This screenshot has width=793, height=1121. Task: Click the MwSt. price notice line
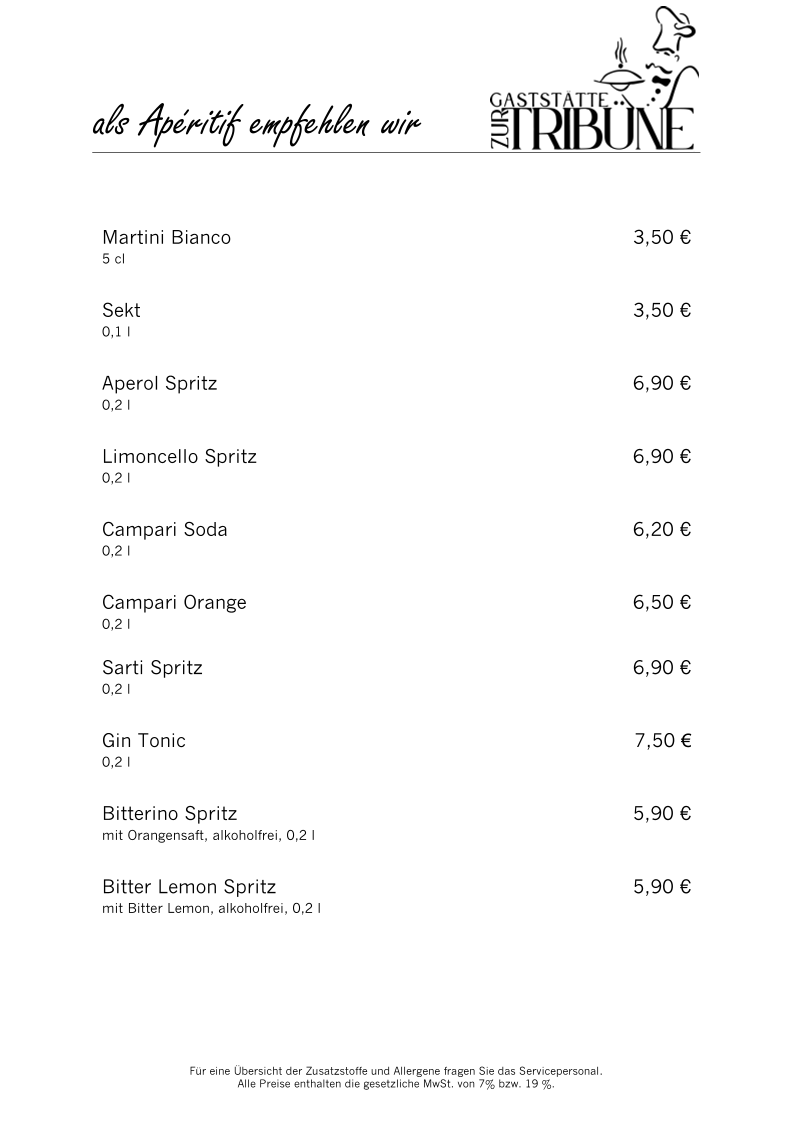(396, 1084)
